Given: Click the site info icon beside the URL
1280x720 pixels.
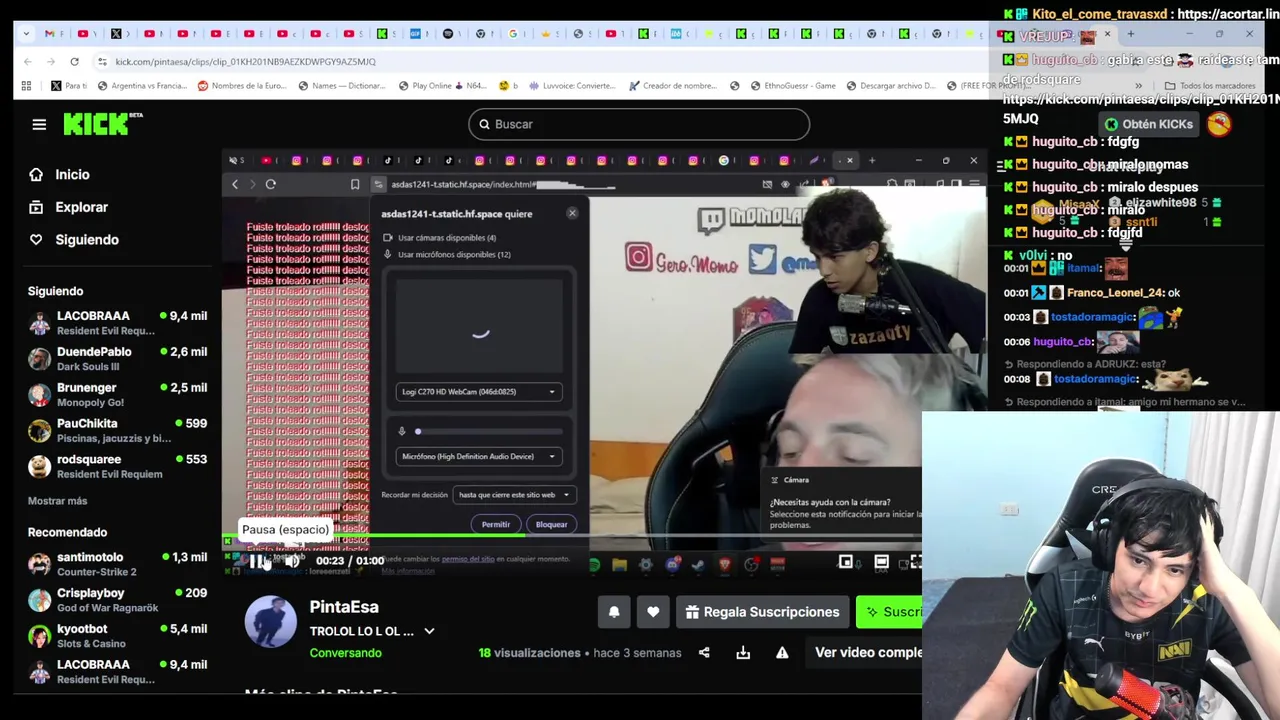Looking at the screenshot, I should (x=102, y=61).
